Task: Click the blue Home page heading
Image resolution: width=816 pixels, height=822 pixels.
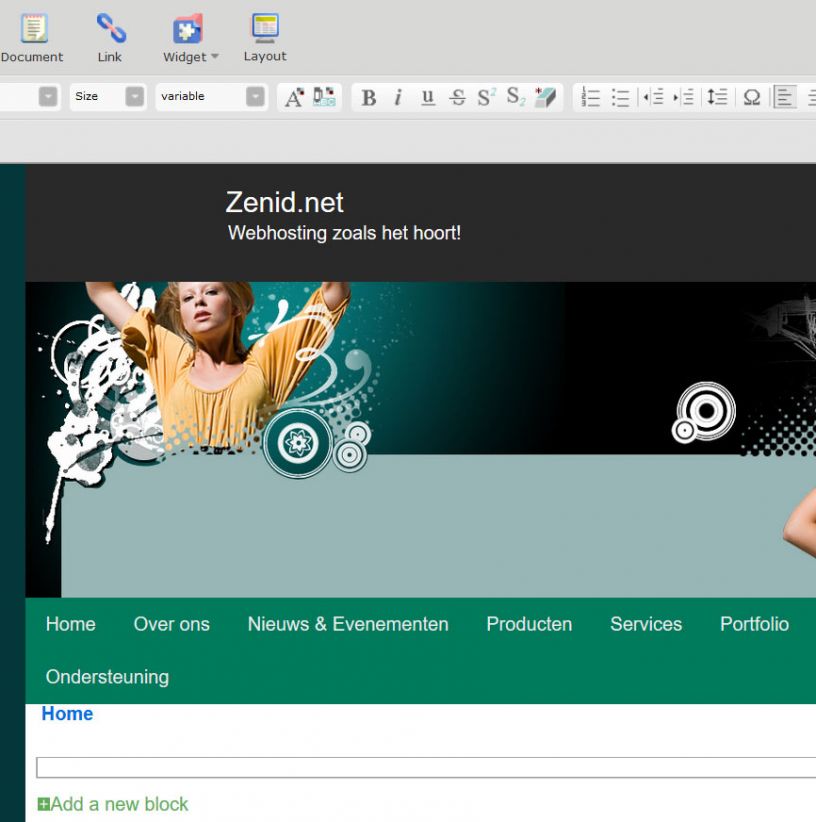Action: [67, 713]
